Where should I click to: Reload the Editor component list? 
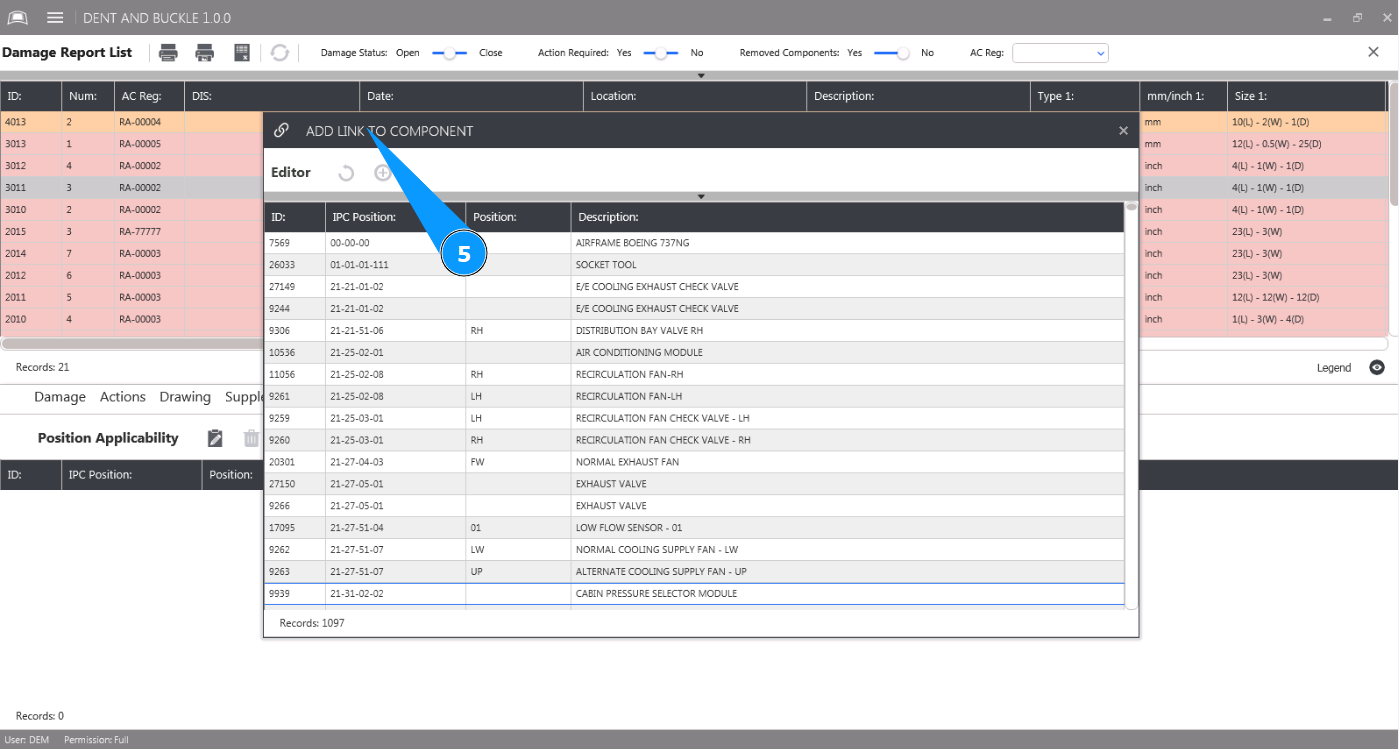point(346,173)
